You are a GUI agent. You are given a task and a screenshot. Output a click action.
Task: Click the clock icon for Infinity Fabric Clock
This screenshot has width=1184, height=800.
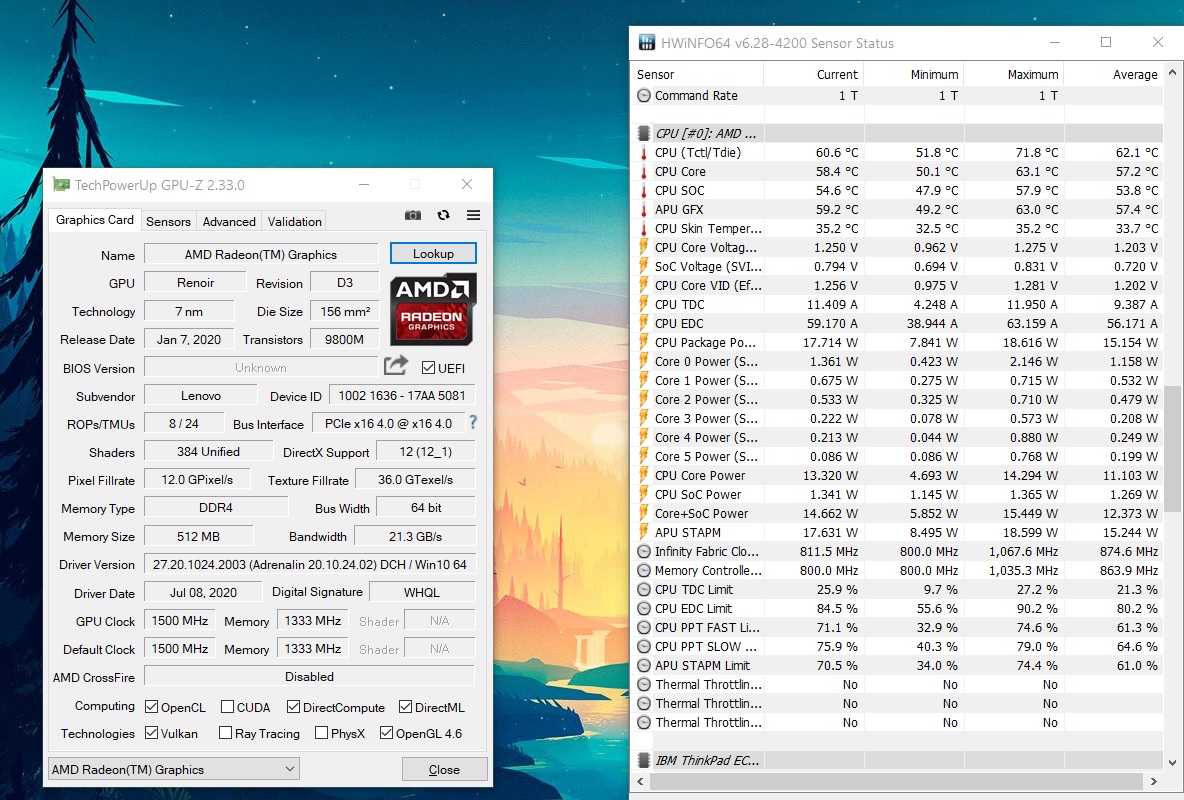tap(644, 551)
